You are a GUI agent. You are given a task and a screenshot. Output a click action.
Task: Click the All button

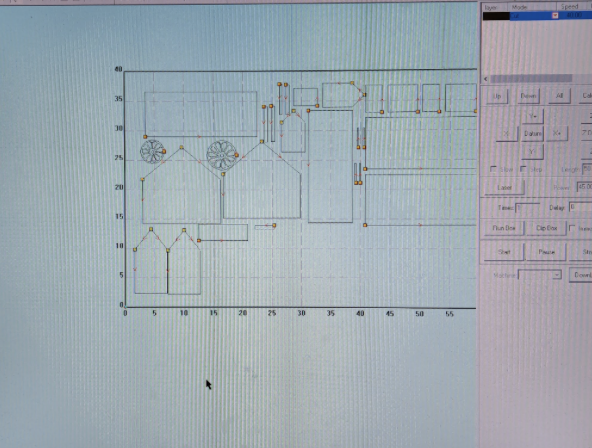[x=559, y=95]
